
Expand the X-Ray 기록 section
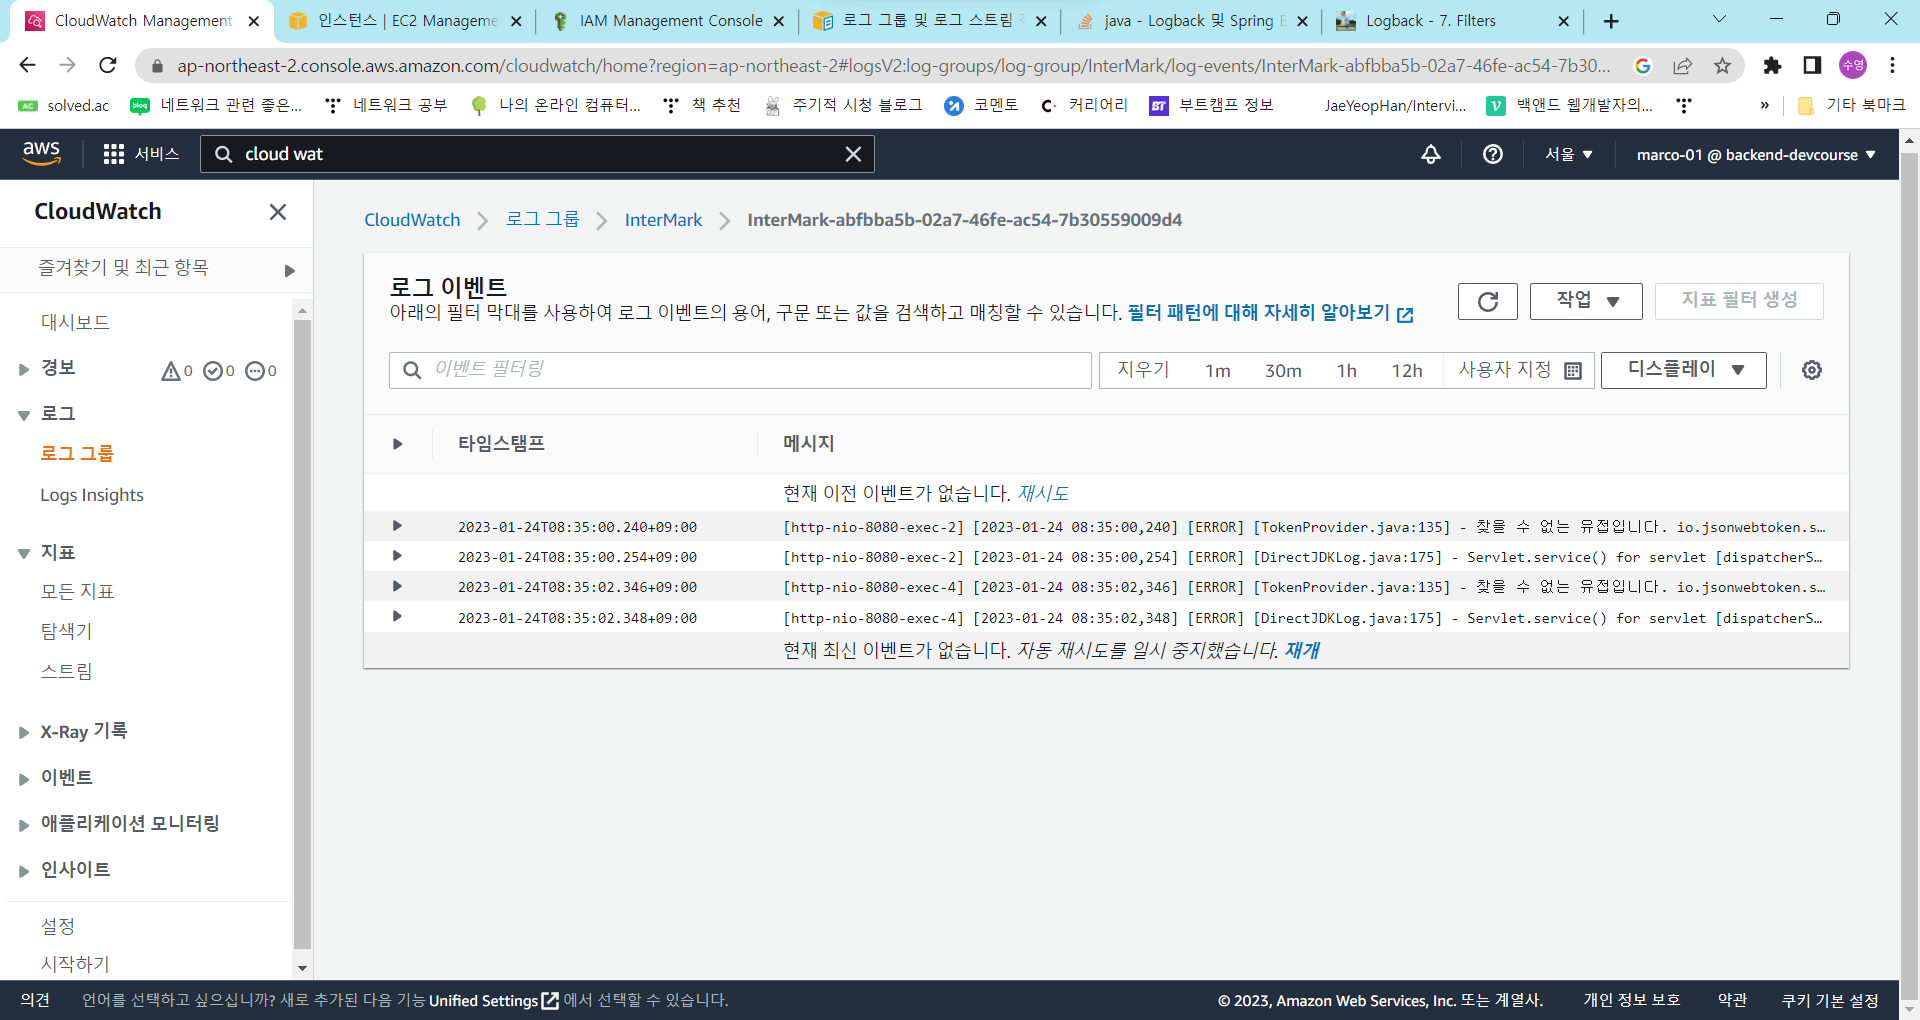(x=24, y=733)
